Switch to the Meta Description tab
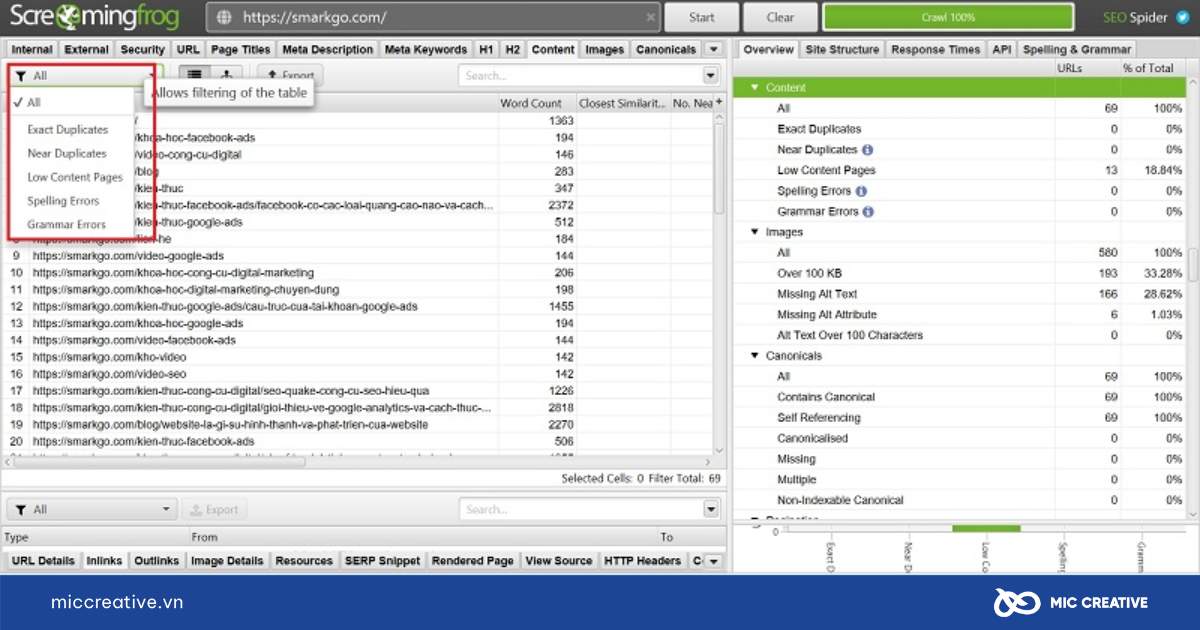Viewport: 1200px width, 630px height. (327, 49)
